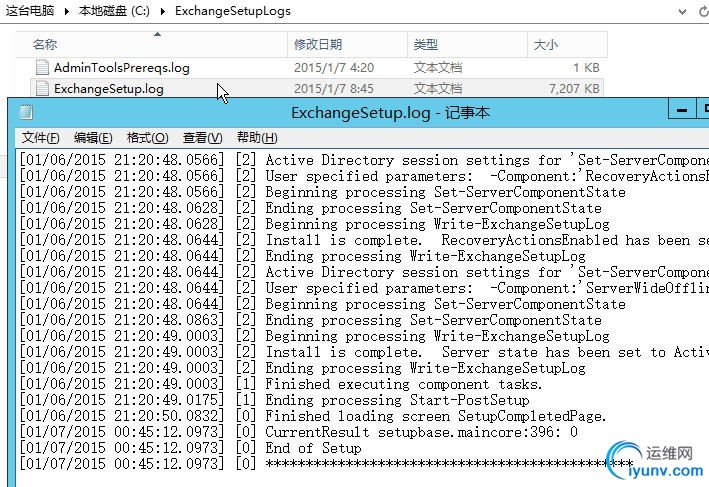Click timestamp 21:20:50.0832 in the log
The height and width of the screenshot is (487, 709).
(169, 416)
